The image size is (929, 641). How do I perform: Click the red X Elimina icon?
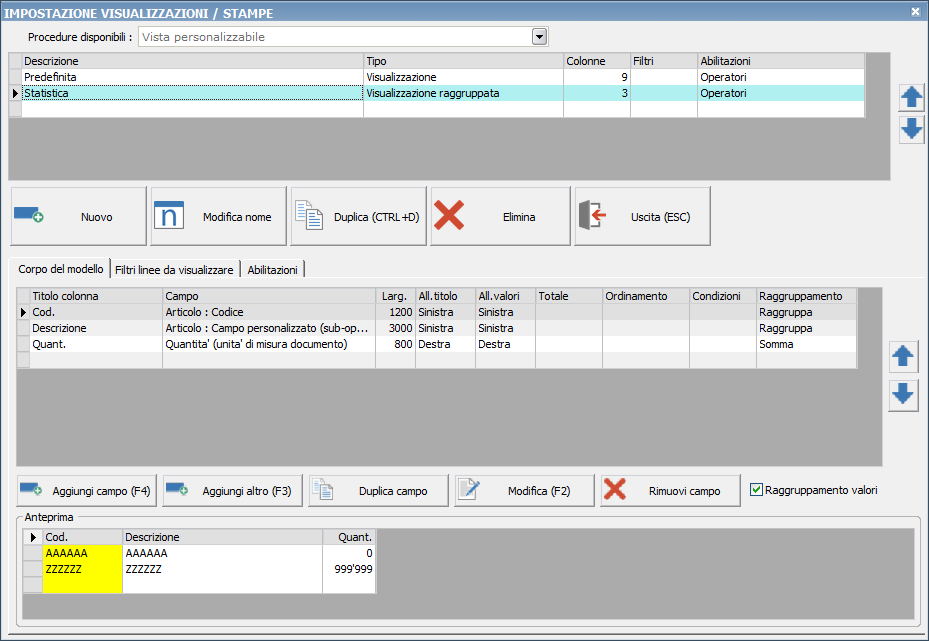pyautogui.click(x=449, y=215)
